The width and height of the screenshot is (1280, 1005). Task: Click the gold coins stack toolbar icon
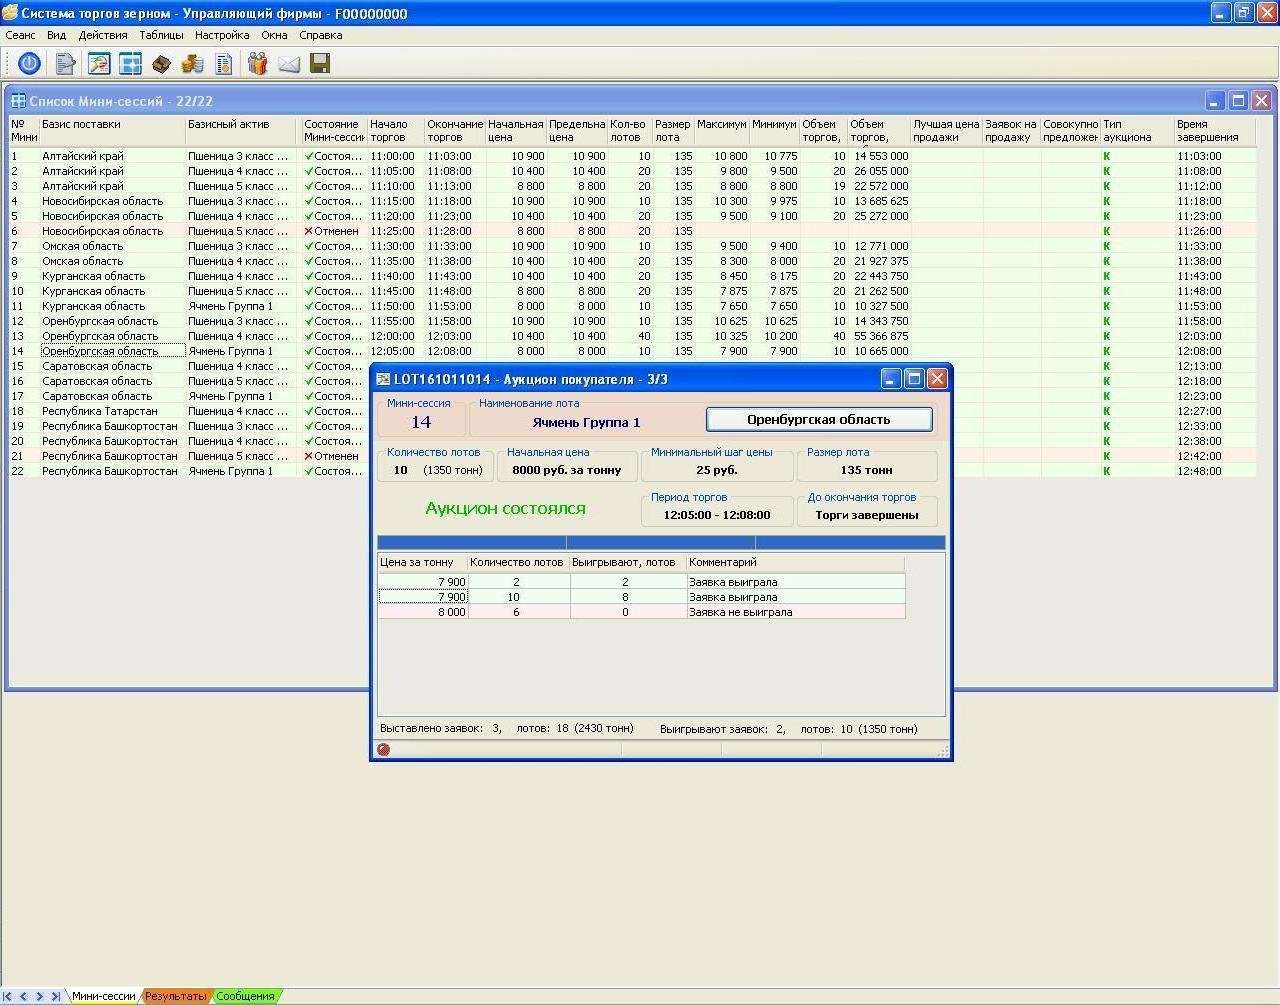[193, 64]
